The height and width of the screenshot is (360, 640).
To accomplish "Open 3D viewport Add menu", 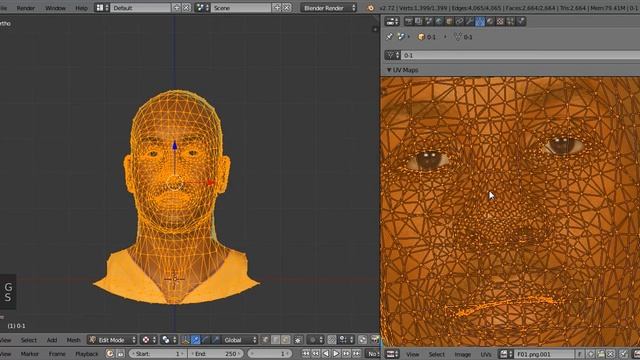I will [x=52, y=340].
